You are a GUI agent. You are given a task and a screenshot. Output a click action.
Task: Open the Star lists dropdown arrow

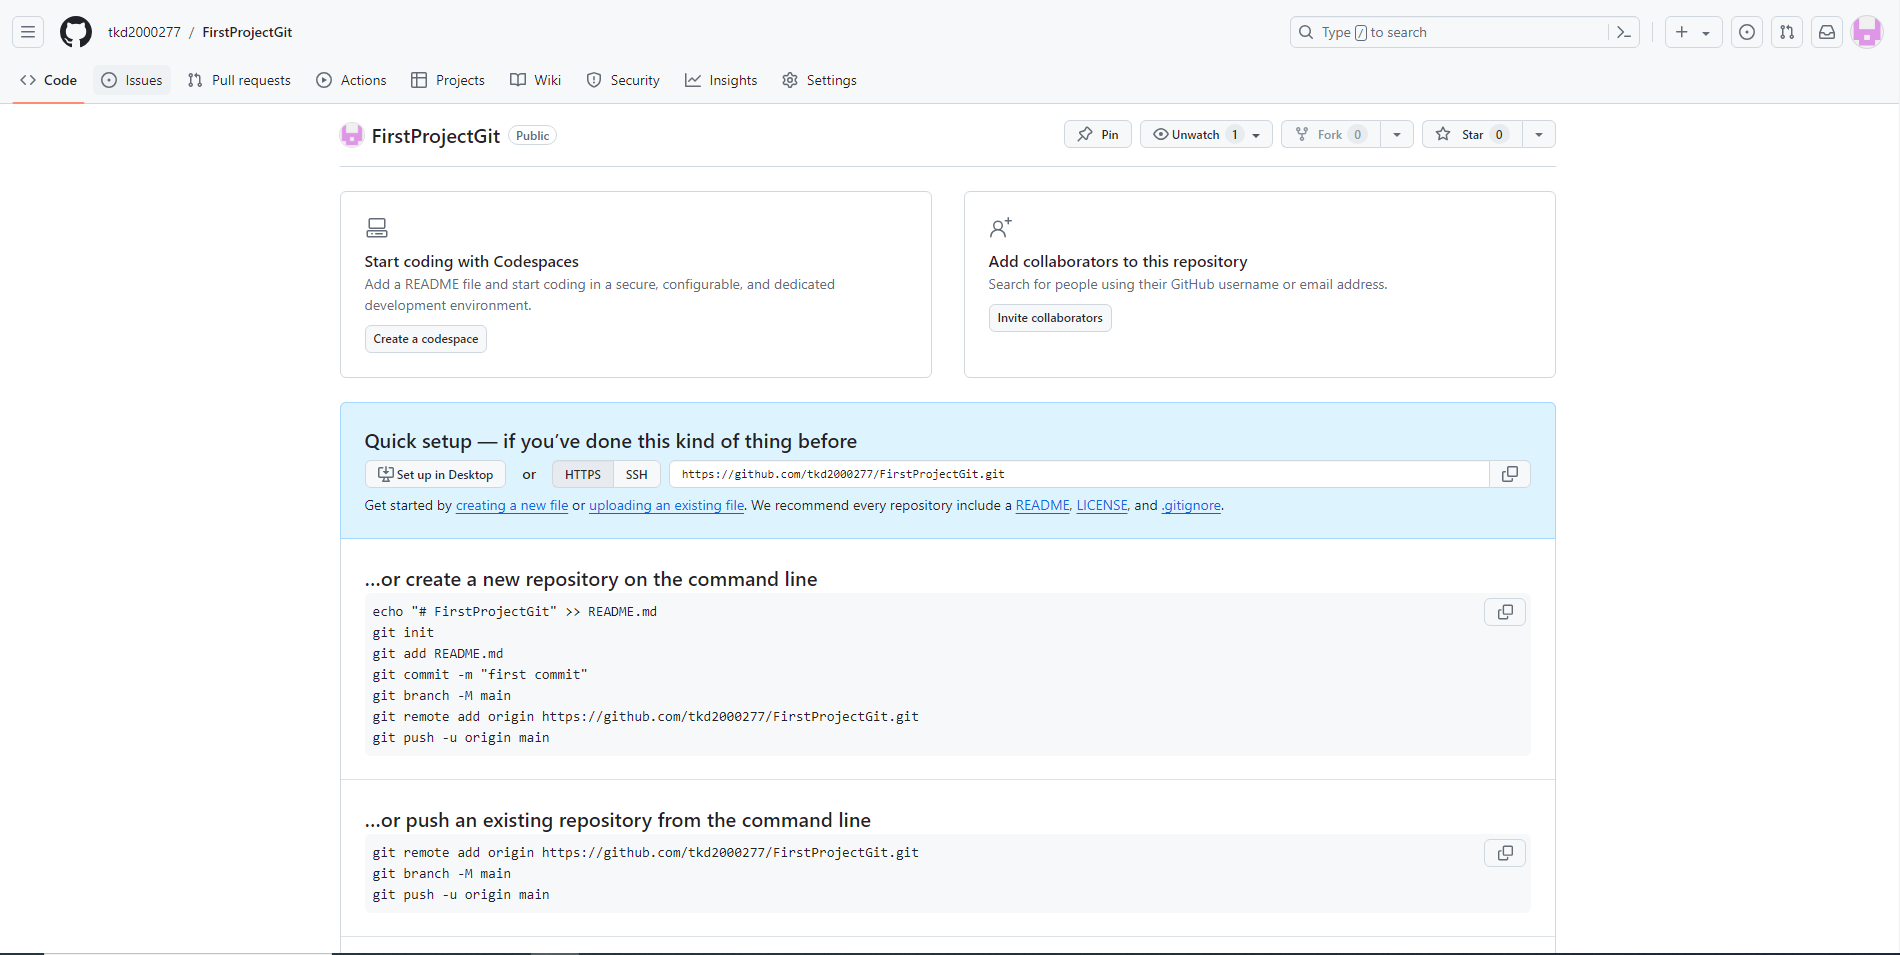coord(1538,135)
